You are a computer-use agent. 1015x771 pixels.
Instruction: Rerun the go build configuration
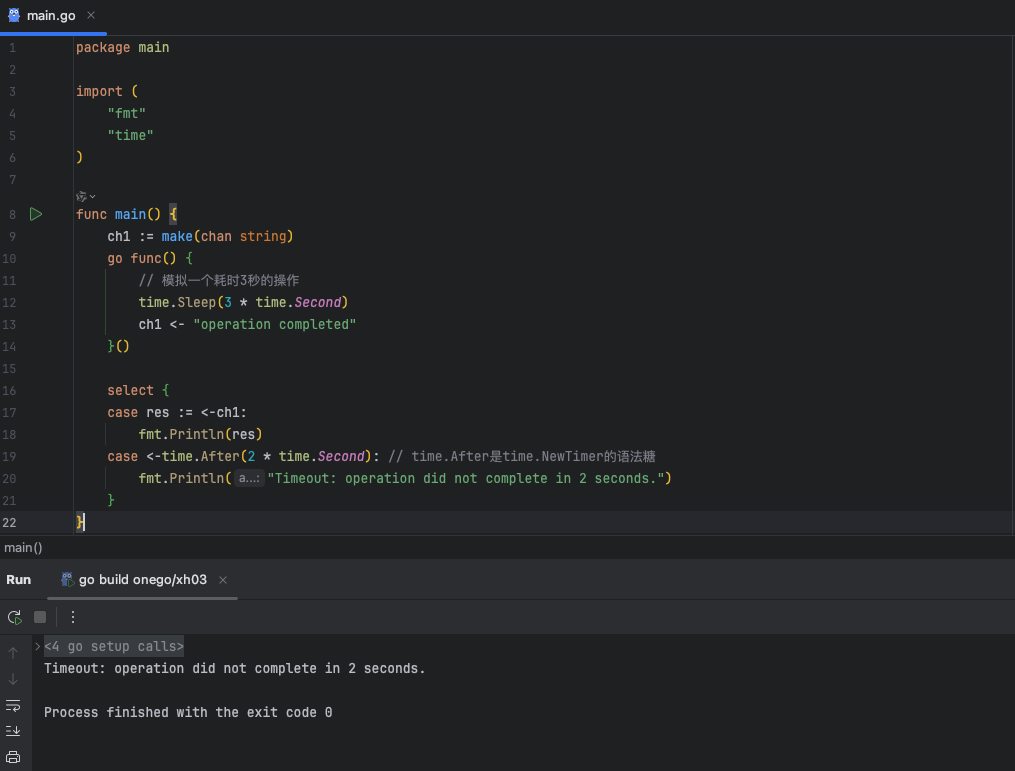[14, 617]
